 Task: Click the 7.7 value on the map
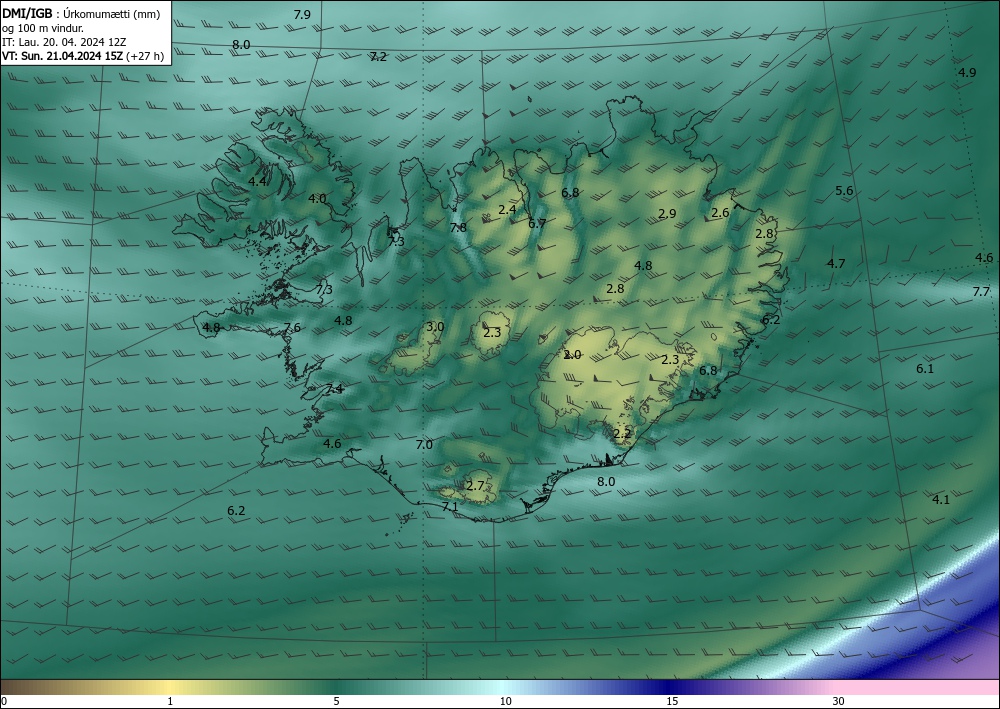click(x=981, y=291)
